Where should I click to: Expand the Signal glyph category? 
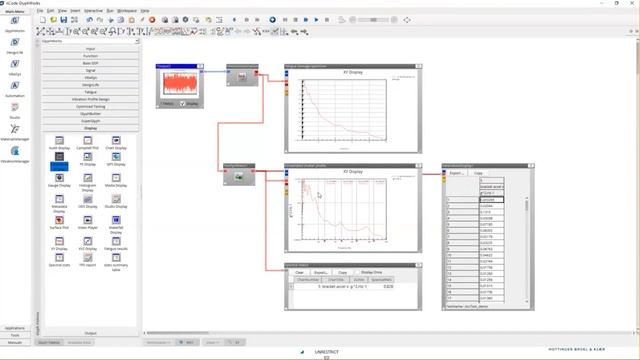click(x=90, y=70)
